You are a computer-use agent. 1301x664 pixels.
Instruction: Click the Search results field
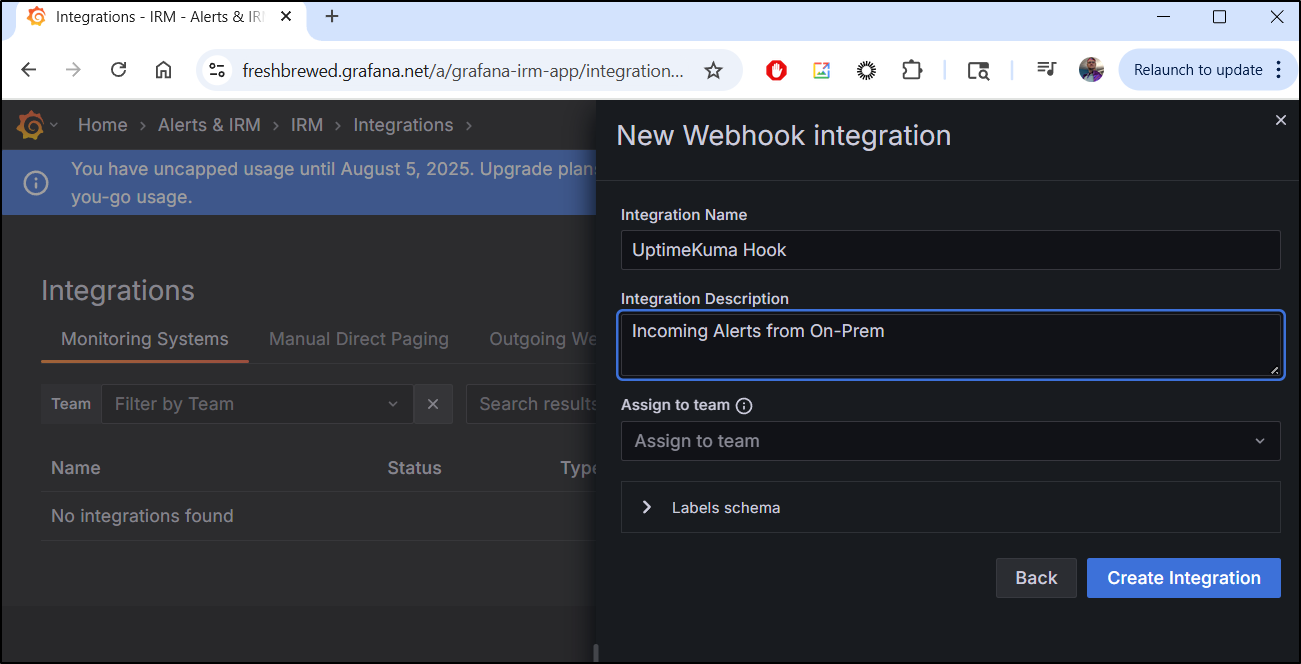tap(532, 404)
